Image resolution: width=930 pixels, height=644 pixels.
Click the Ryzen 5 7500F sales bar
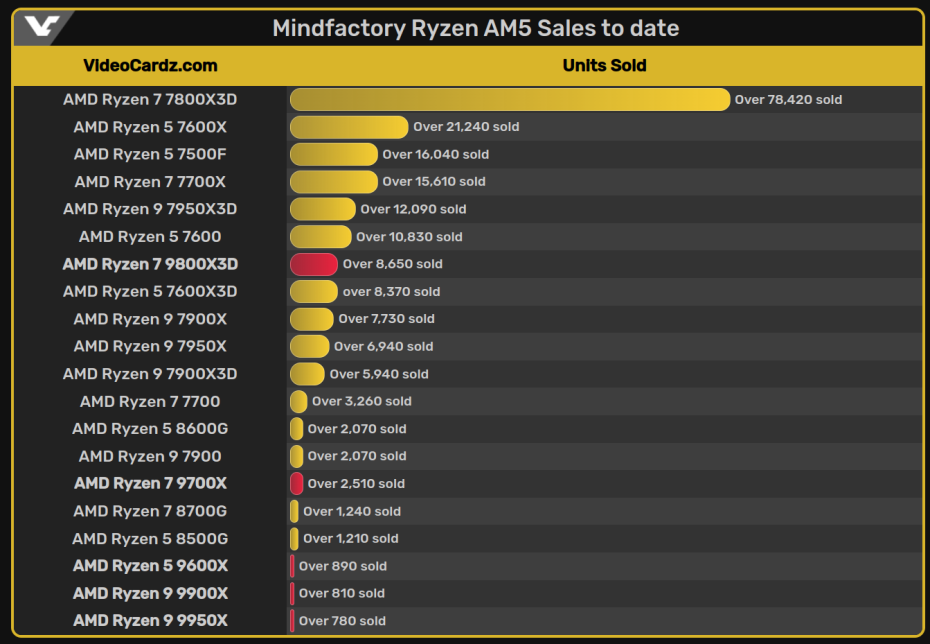(333, 154)
